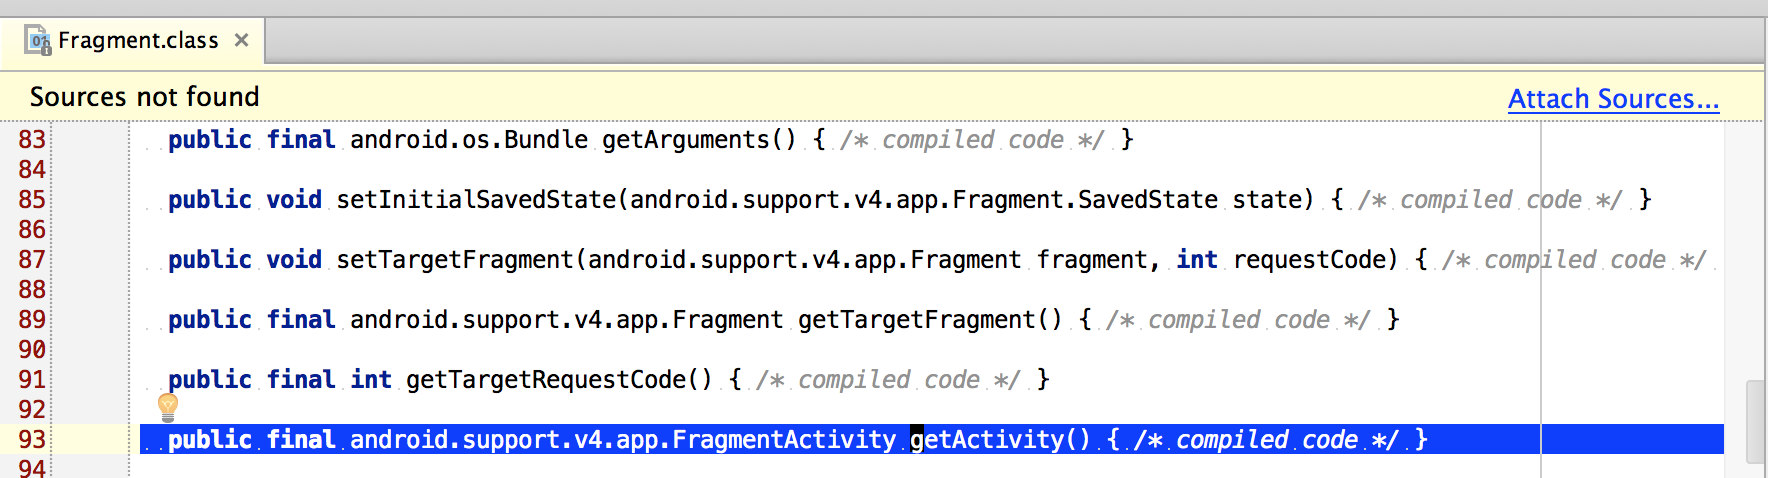Click line number 87 in the gutter
Viewport: 1768px width, 478px height.
pyautogui.click(x=32, y=259)
